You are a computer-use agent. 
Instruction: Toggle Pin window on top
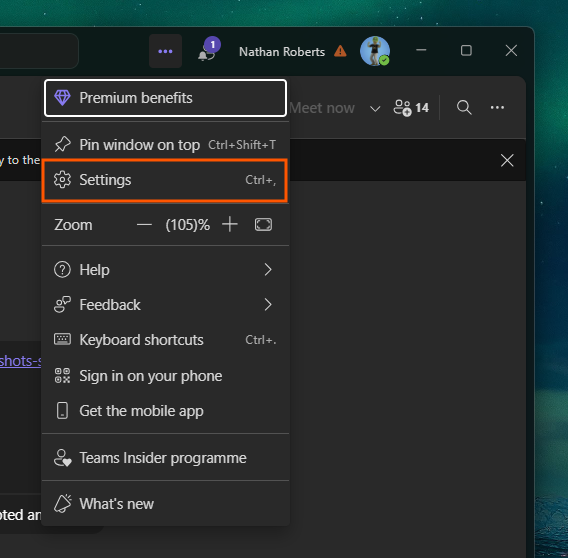point(165,145)
